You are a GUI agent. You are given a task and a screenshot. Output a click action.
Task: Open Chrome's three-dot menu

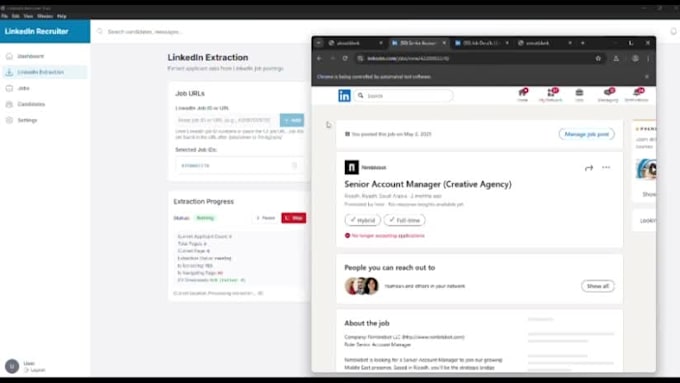[648, 58]
